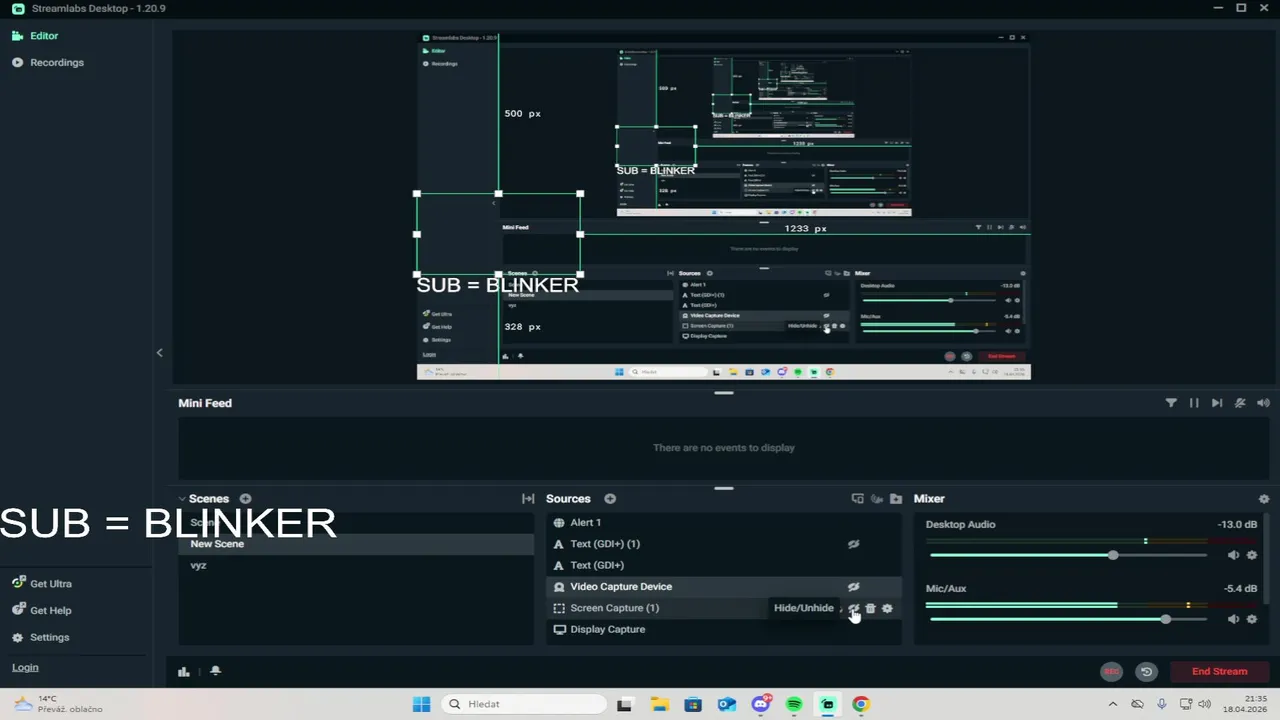Open the scene transitions editor
1280x720 pixels.
(528, 499)
